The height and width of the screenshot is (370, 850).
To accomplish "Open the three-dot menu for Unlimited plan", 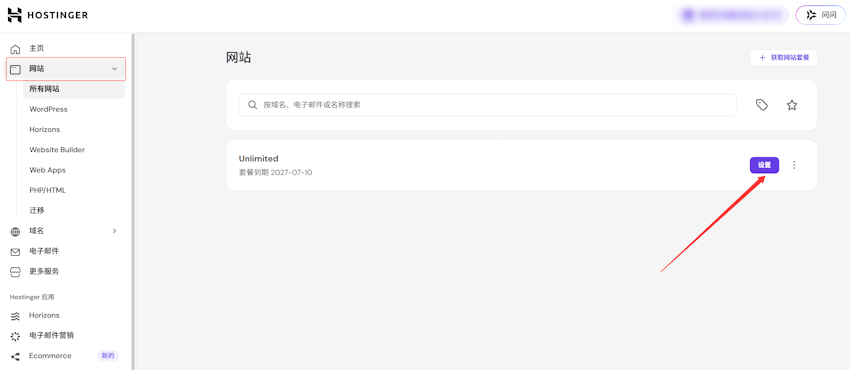I will click(794, 165).
